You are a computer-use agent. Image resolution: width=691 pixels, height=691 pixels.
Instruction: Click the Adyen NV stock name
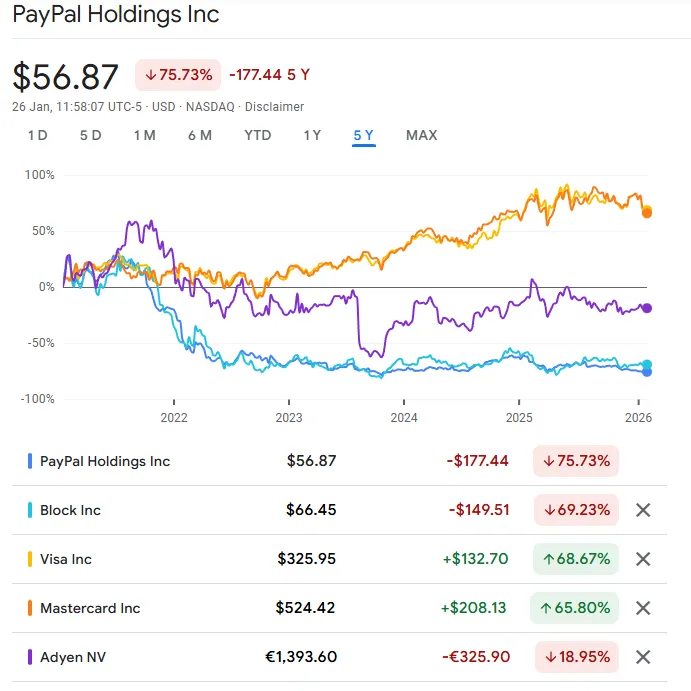coord(73,657)
